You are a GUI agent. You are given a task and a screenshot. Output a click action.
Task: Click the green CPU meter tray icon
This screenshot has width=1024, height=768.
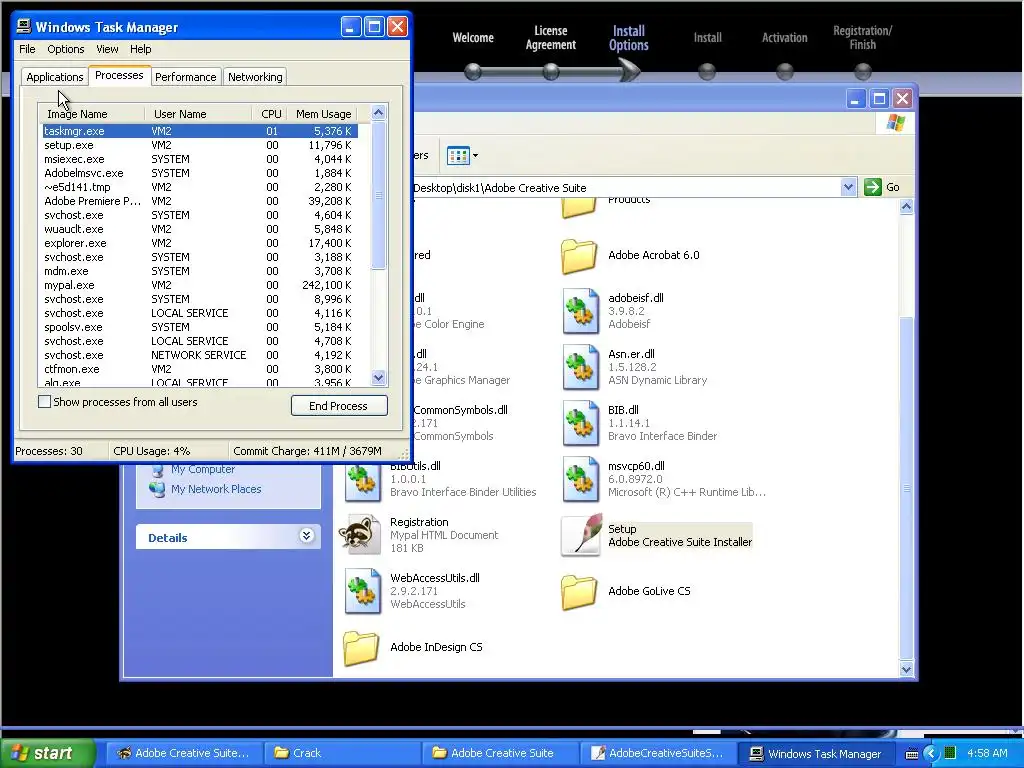(950, 753)
